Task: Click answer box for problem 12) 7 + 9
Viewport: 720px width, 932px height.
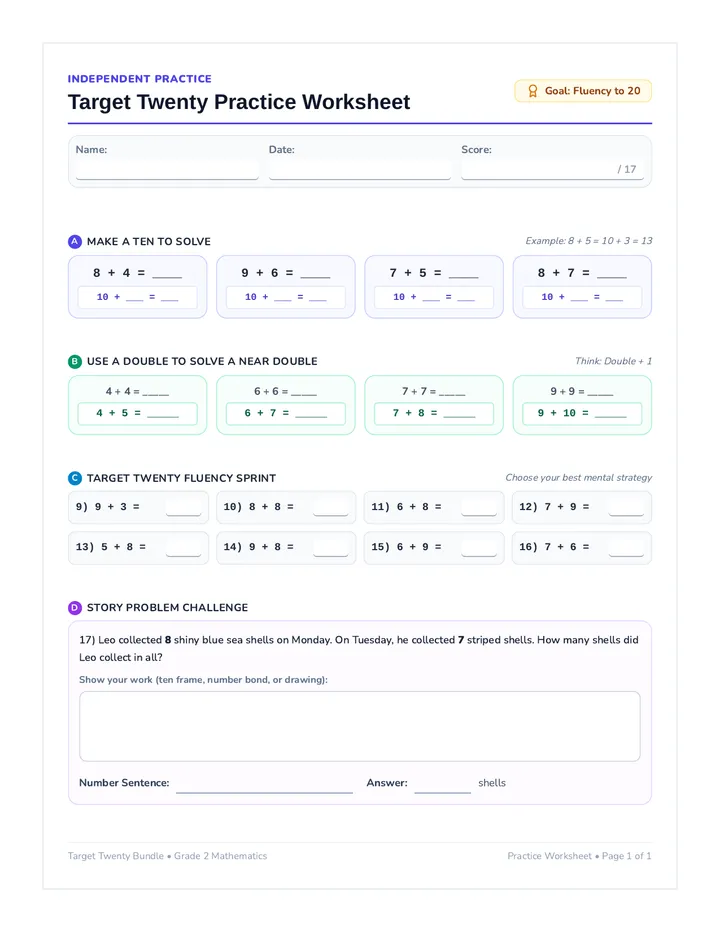Action: pyautogui.click(x=626, y=507)
